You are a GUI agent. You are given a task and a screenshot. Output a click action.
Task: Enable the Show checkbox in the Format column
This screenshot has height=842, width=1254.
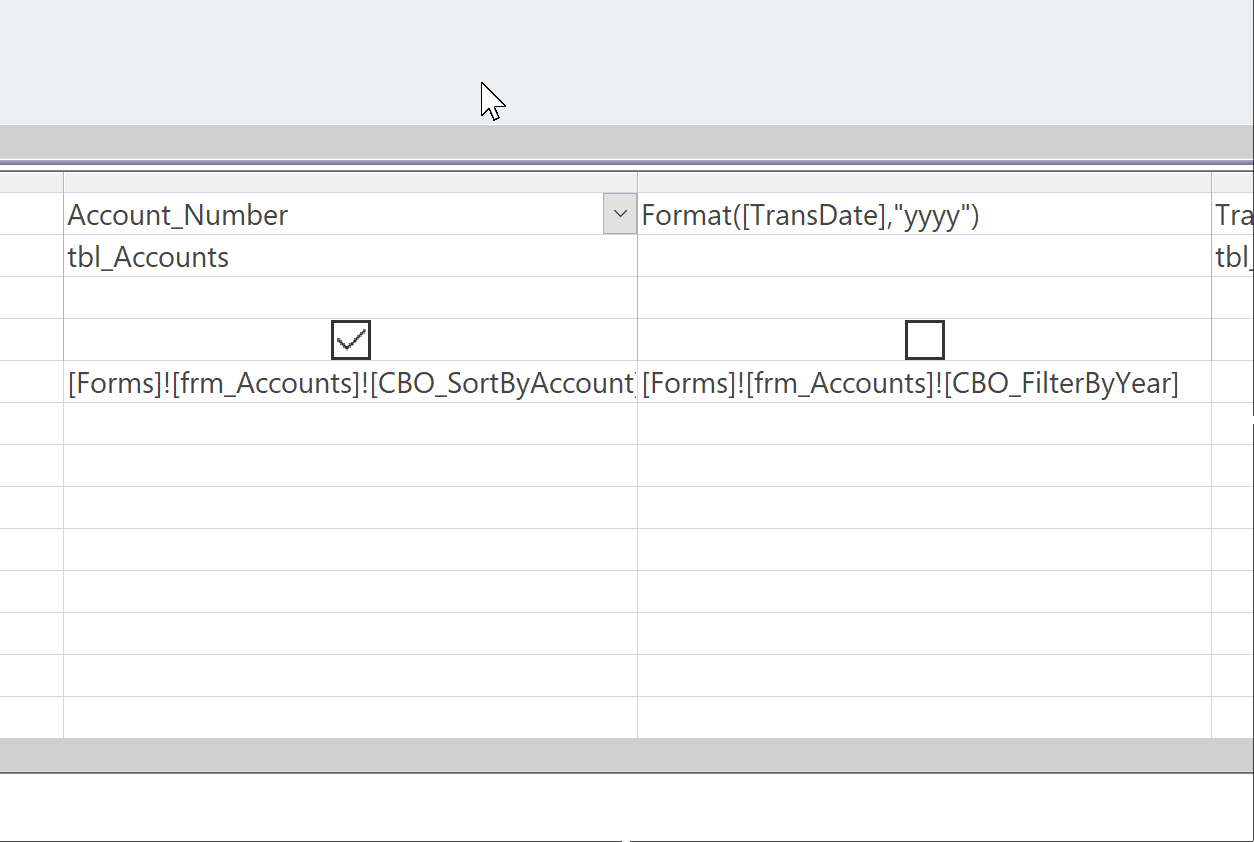[924, 340]
